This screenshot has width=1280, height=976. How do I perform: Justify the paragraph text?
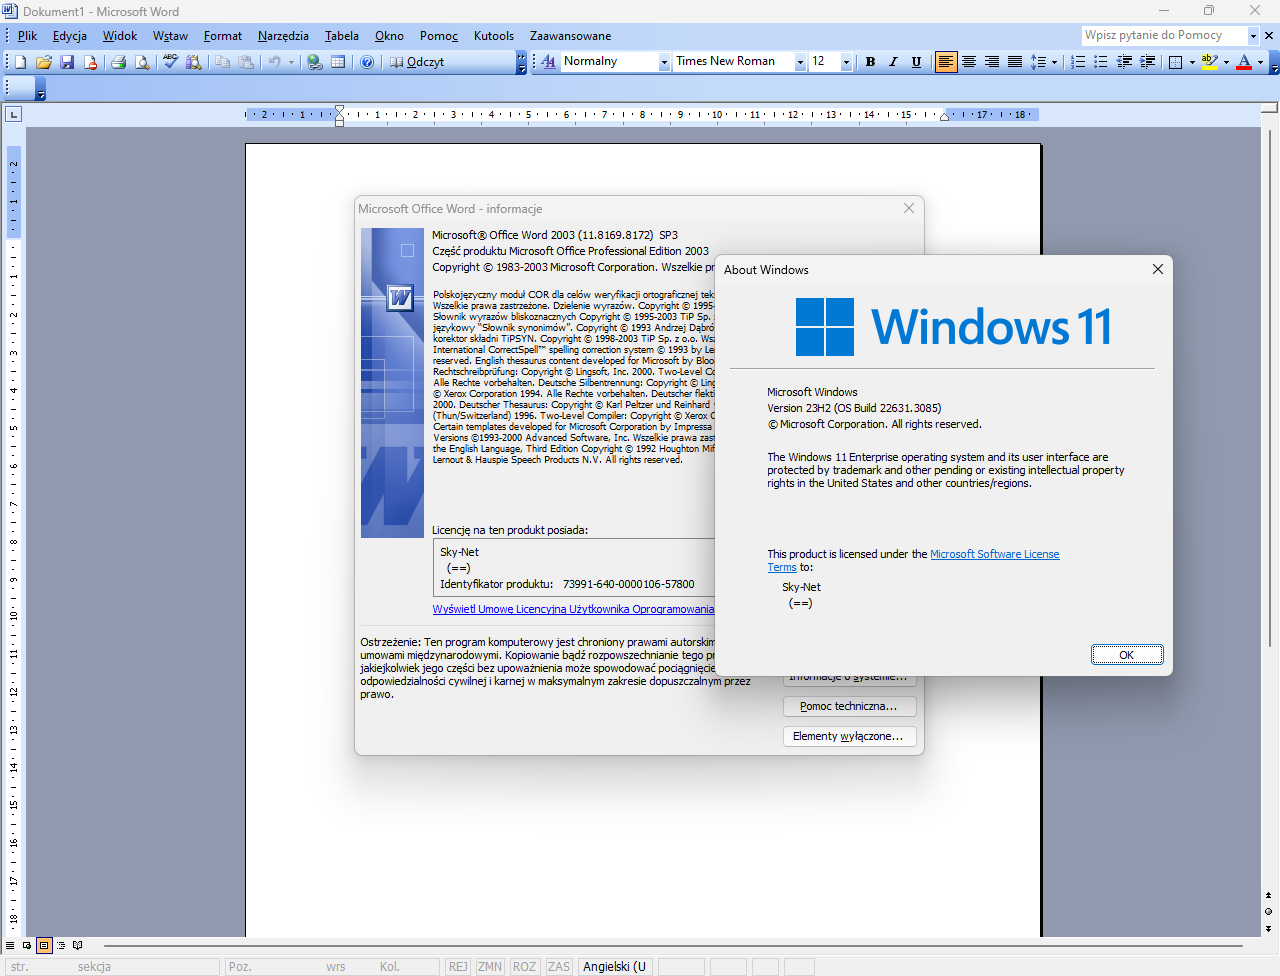pyautogui.click(x=1015, y=62)
